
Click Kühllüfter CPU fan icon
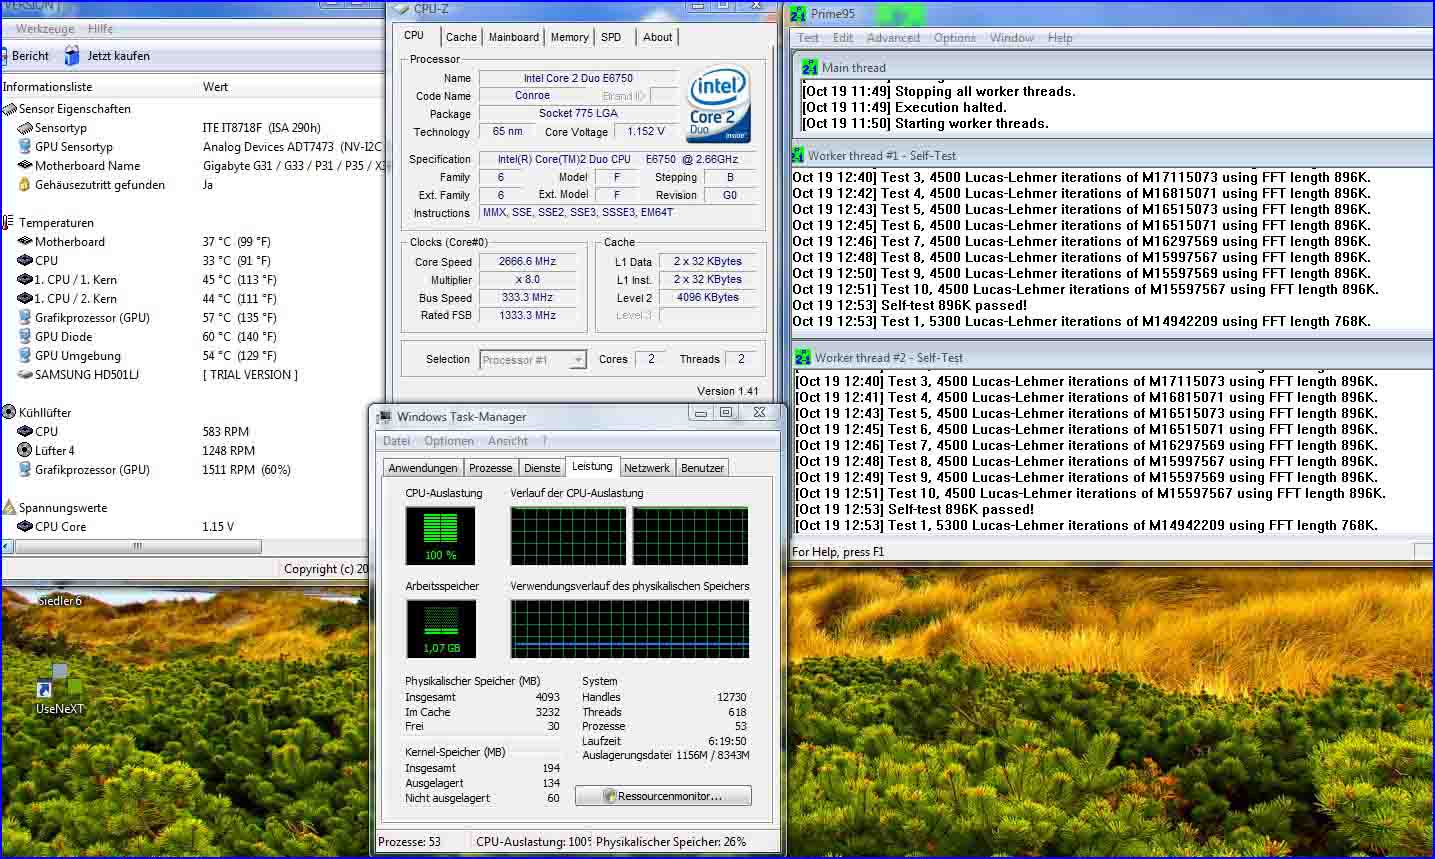(x=25, y=432)
